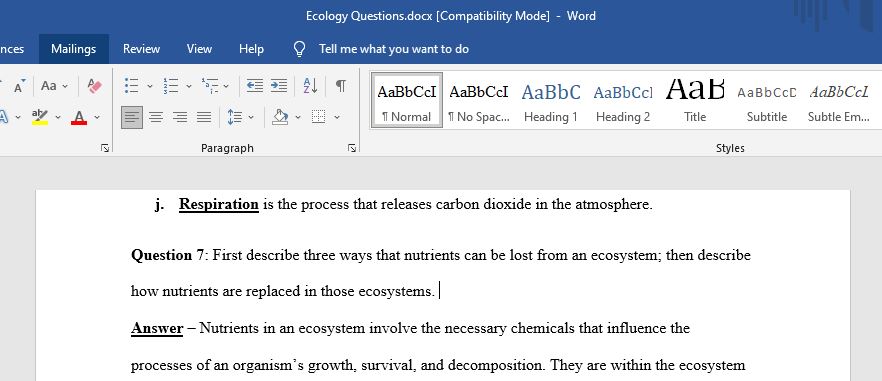Shrink the font size with Decrease Font button
The image size is (882, 381).
(x=19, y=86)
